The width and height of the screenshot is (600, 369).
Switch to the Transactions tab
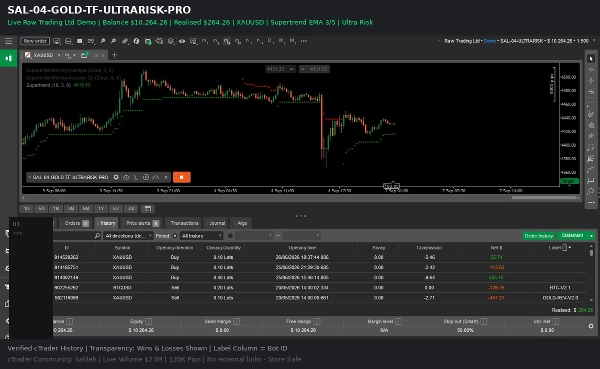(183, 223)
